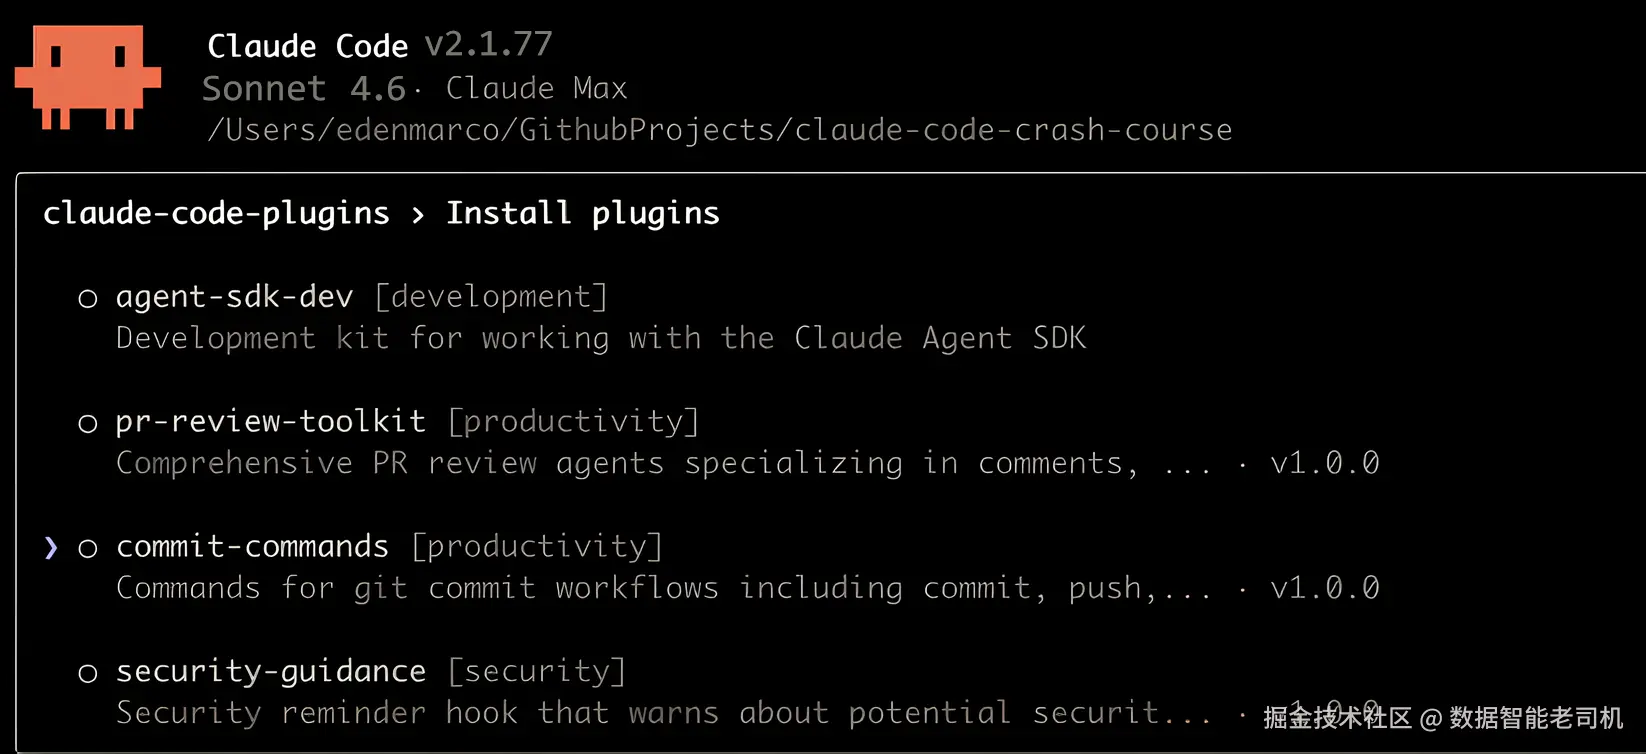Select the commit-commands plugin name
The width and height of the screenshot is (1646, 754).
pyautogui.click(x=252, y=547)
